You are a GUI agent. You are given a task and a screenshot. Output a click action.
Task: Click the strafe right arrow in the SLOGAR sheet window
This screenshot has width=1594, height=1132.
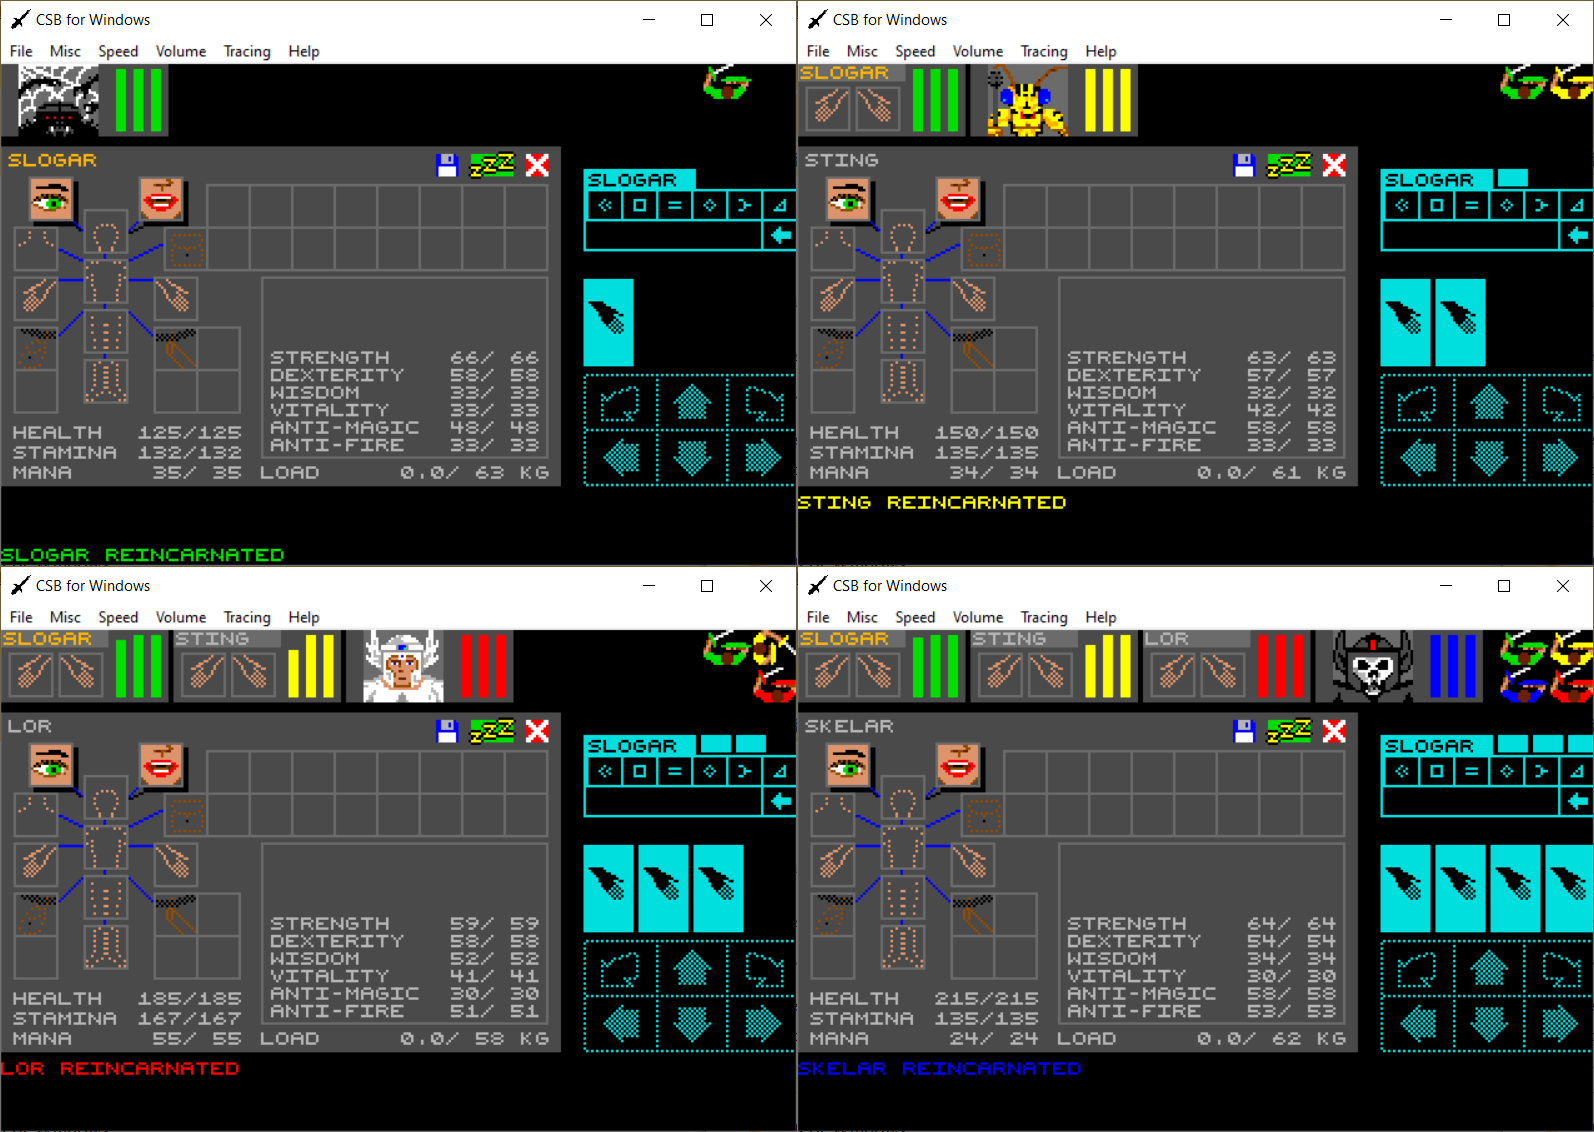tap(762, 457)
